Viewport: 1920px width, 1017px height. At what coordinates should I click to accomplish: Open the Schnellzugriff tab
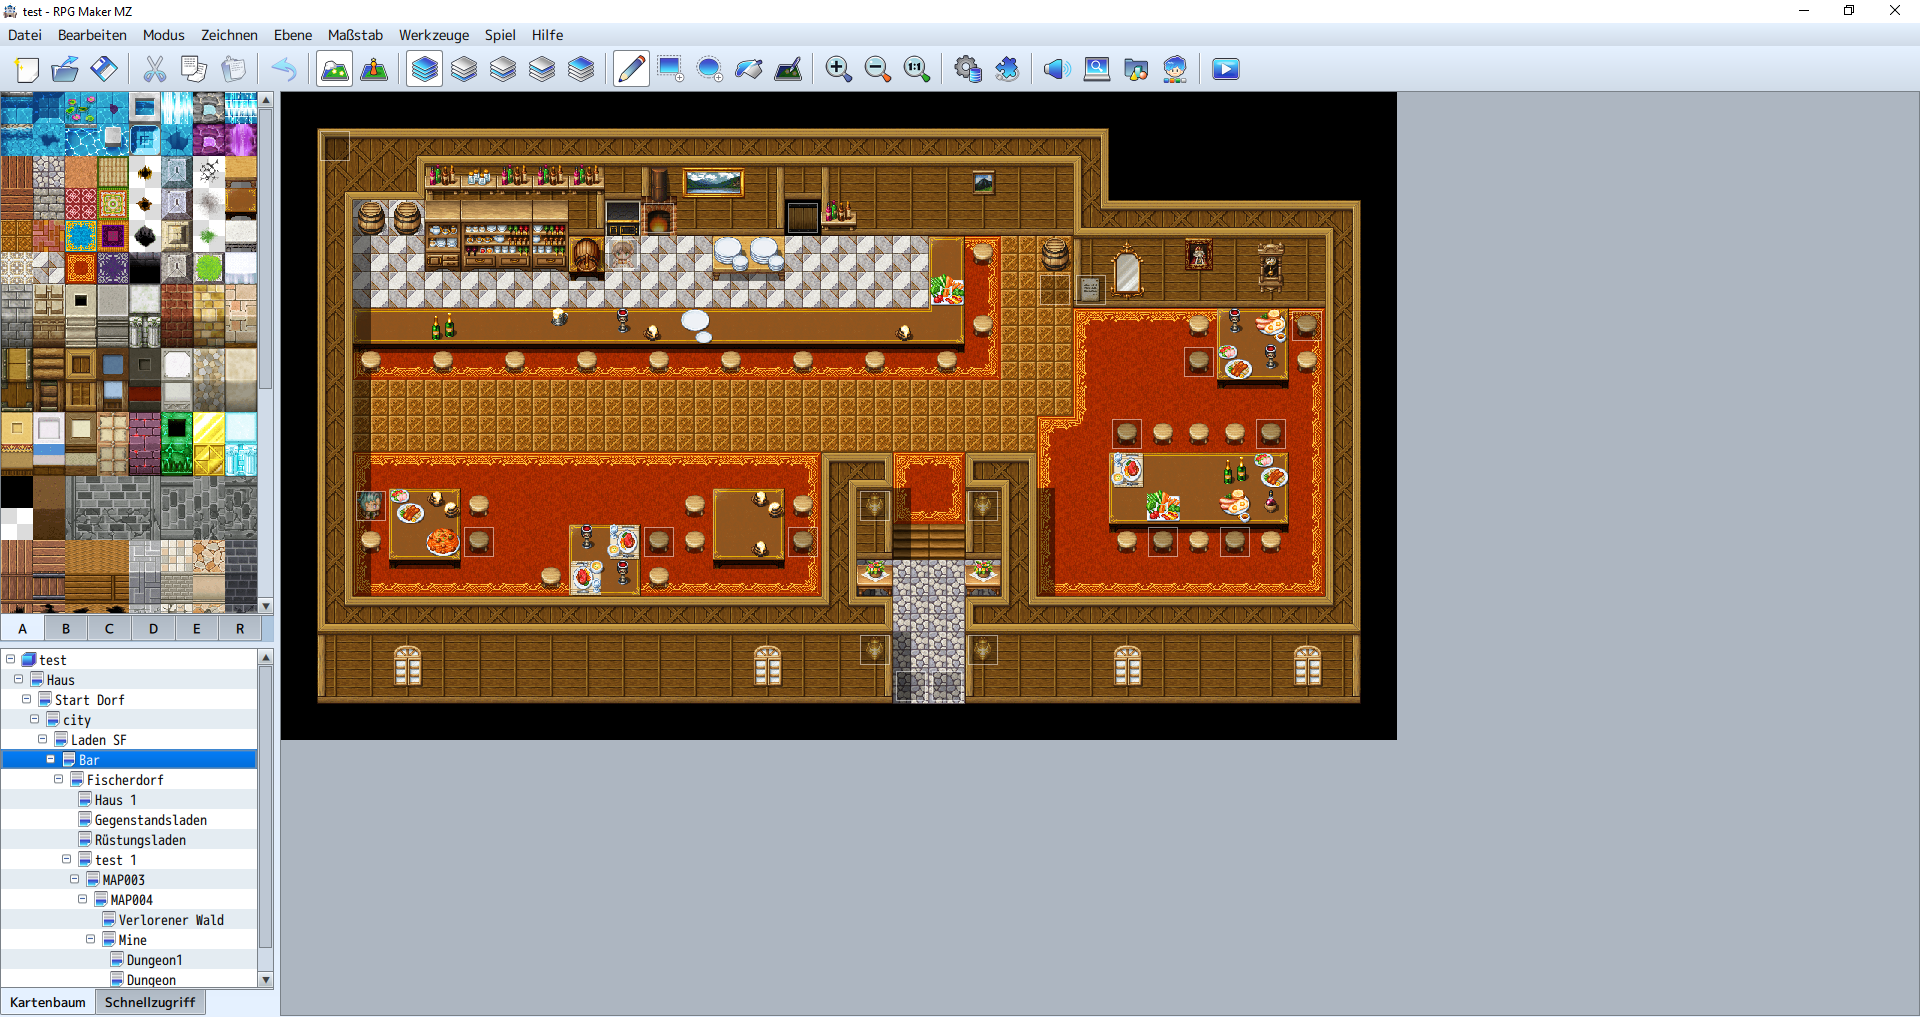click(x=150, y=1002)
